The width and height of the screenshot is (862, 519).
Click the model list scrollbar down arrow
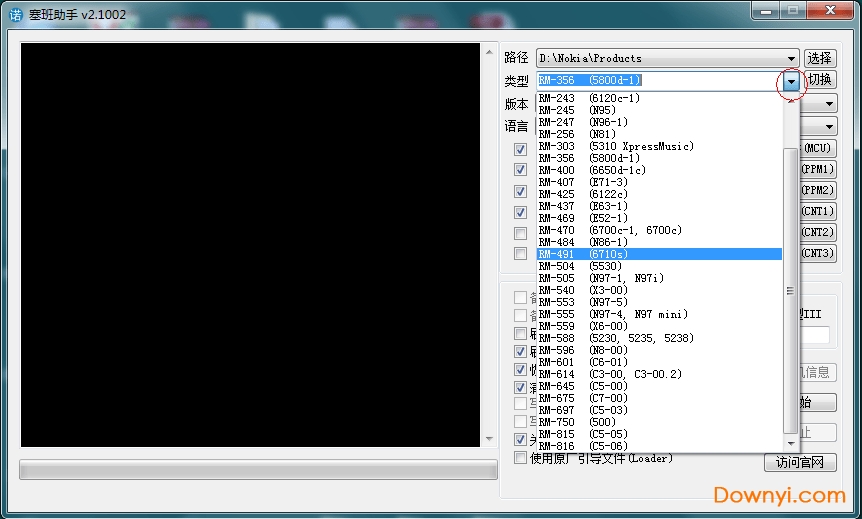point(791,443)
